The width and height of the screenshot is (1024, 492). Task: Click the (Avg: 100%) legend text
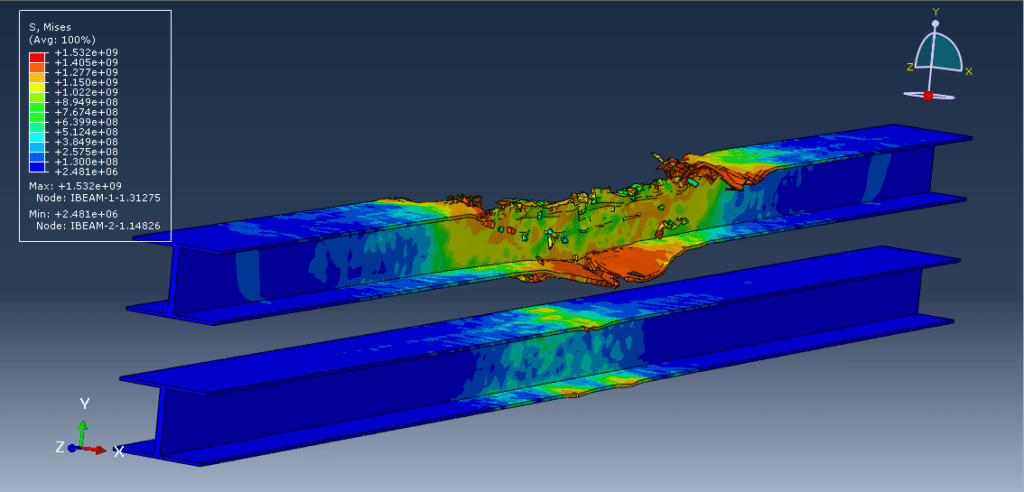(62, 38)
